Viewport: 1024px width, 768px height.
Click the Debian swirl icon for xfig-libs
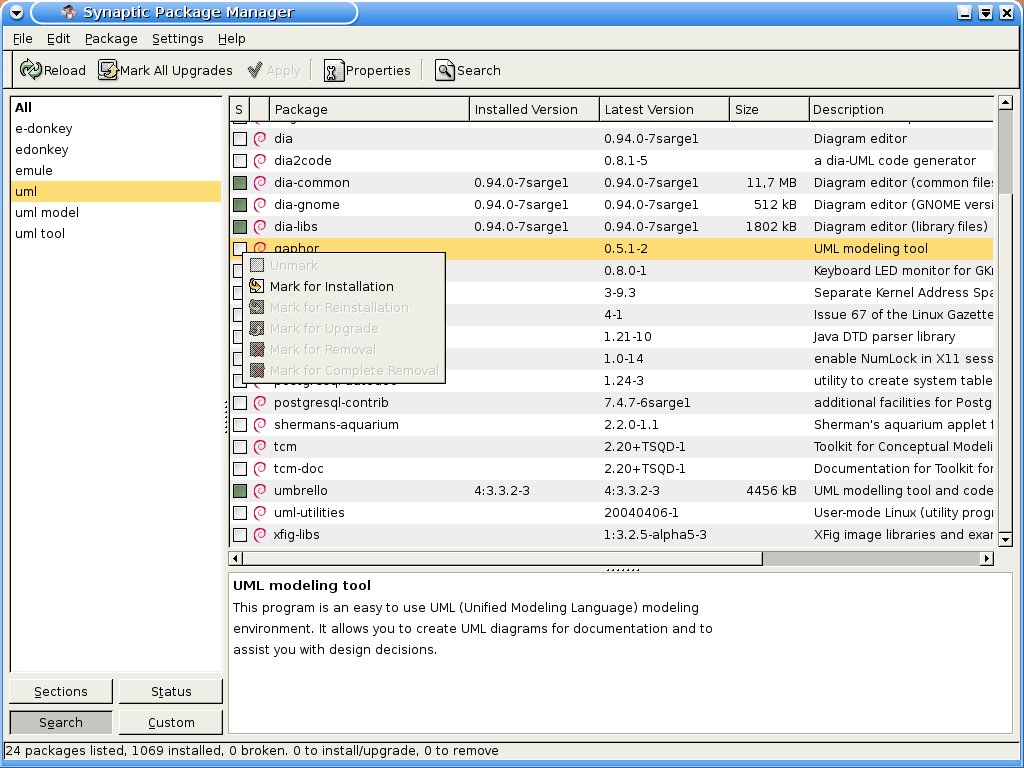tap(260, 535)
